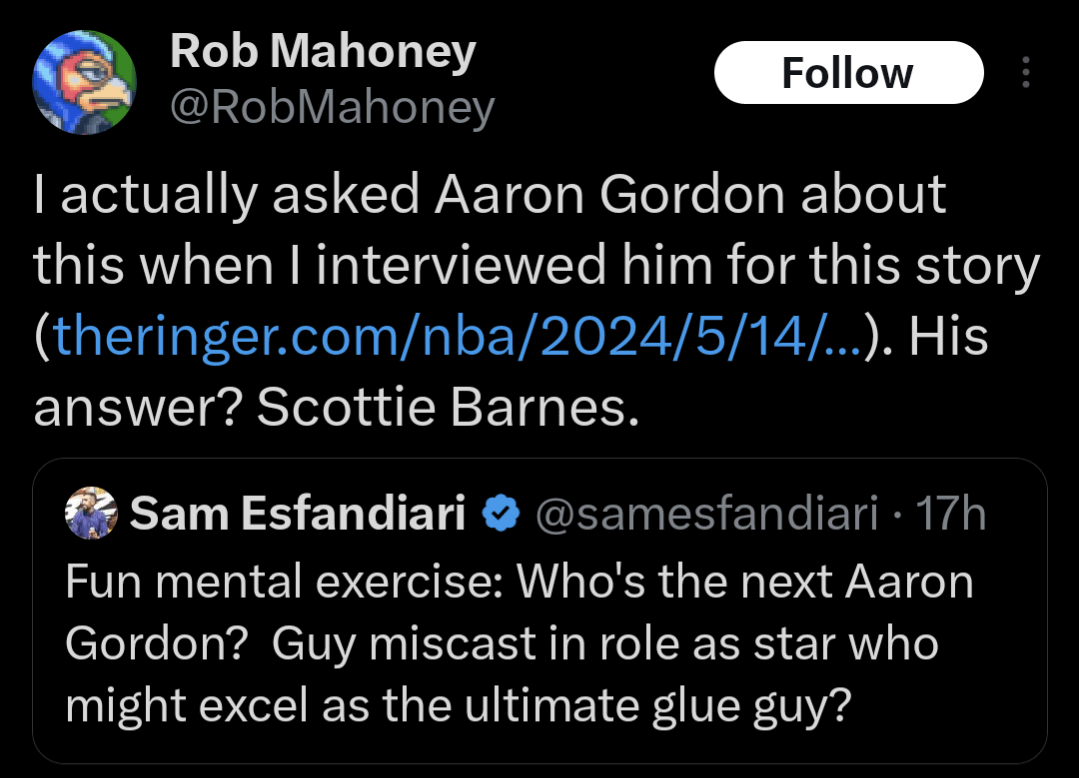This screenshot has height=778, width=1079.
Task: Click "Scottie Barnes" in the tweet
Action: pos(448,408)
